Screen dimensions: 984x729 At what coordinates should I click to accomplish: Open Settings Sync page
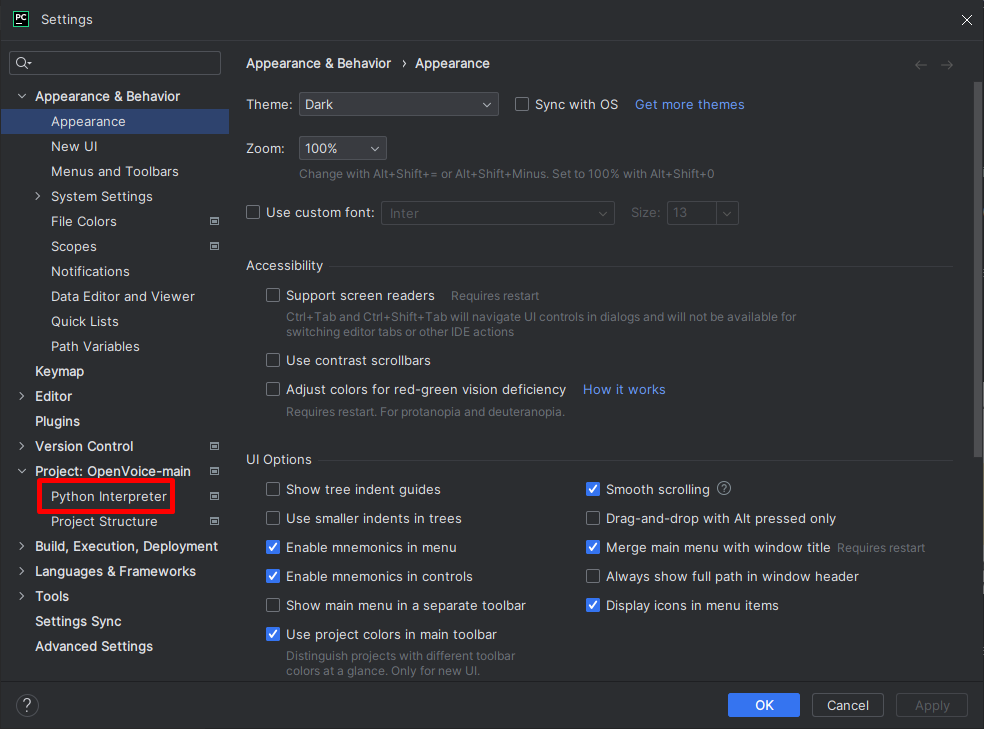click(x=78, y=621)
